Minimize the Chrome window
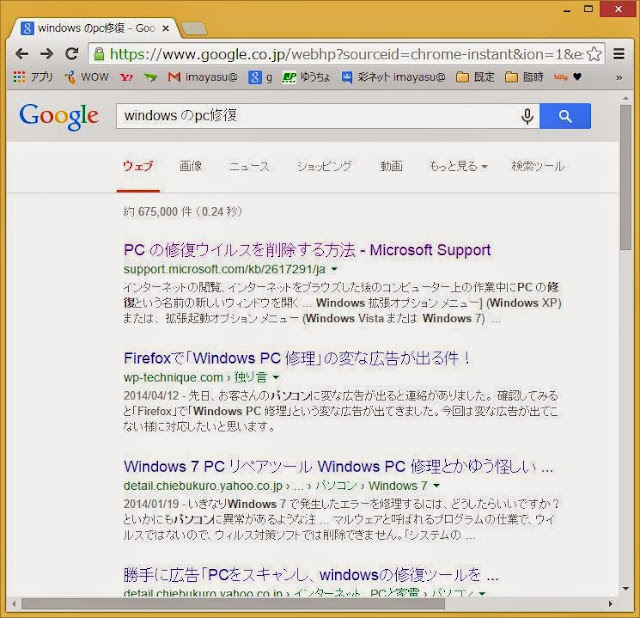 567,10
